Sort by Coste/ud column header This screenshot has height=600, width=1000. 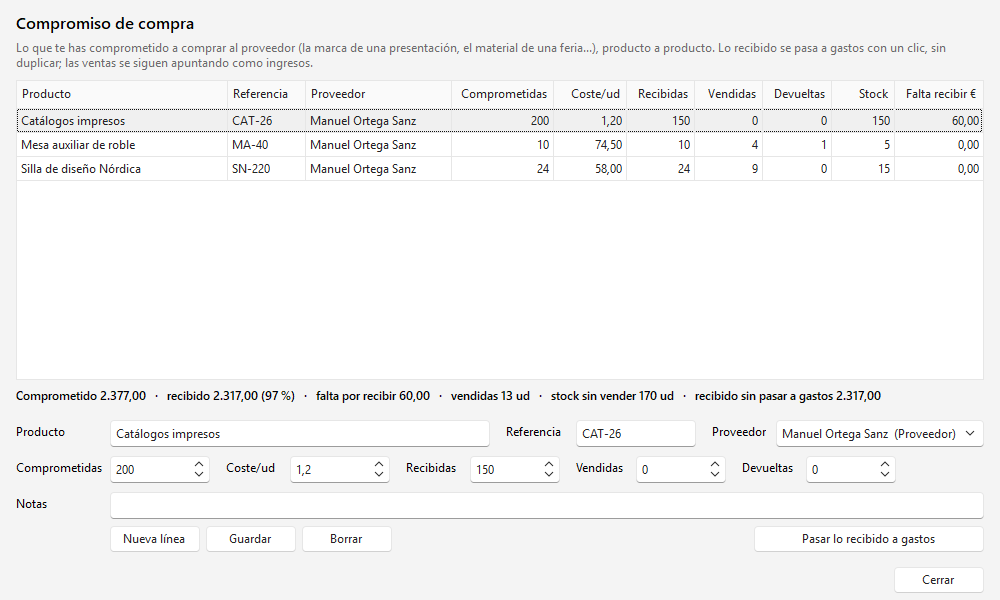(590, 94)
